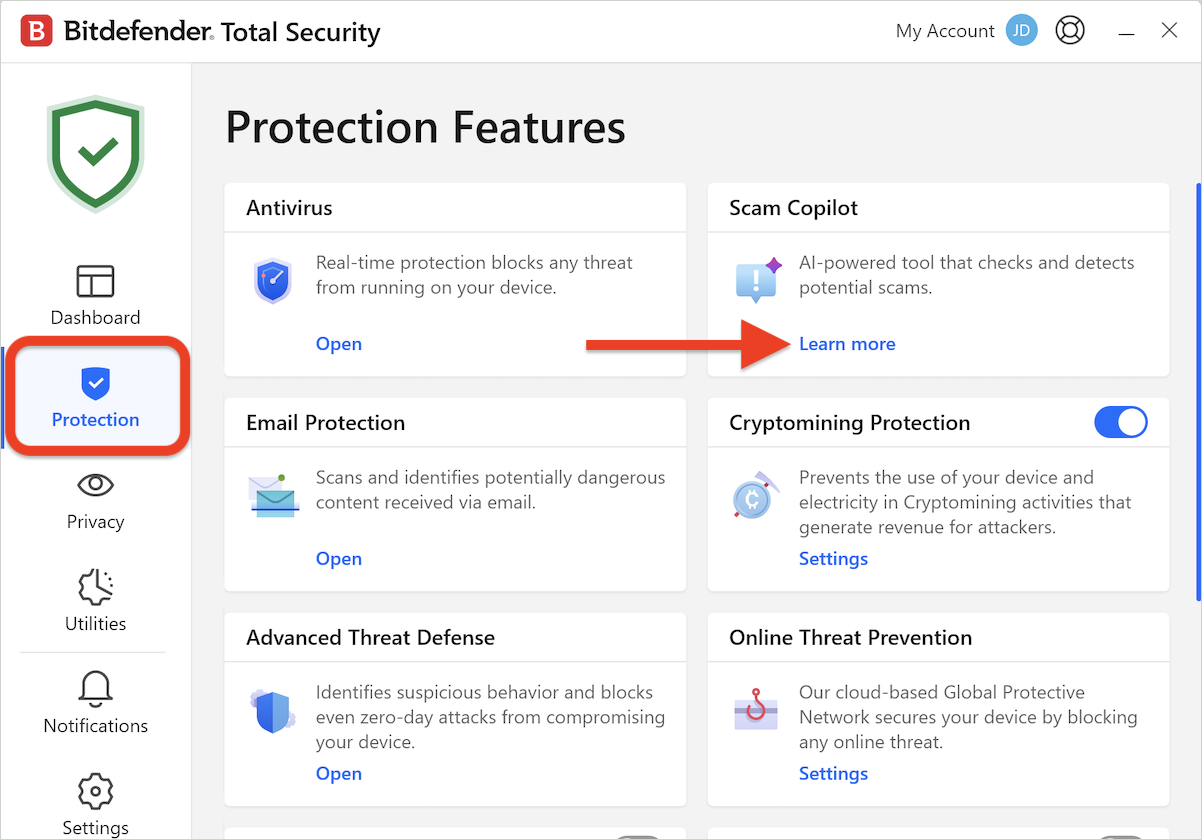Image resolution: width=1202 pixels, height=840 pixels.
Task: Open Email Protection via its Open link
Action: pos(339,559)
